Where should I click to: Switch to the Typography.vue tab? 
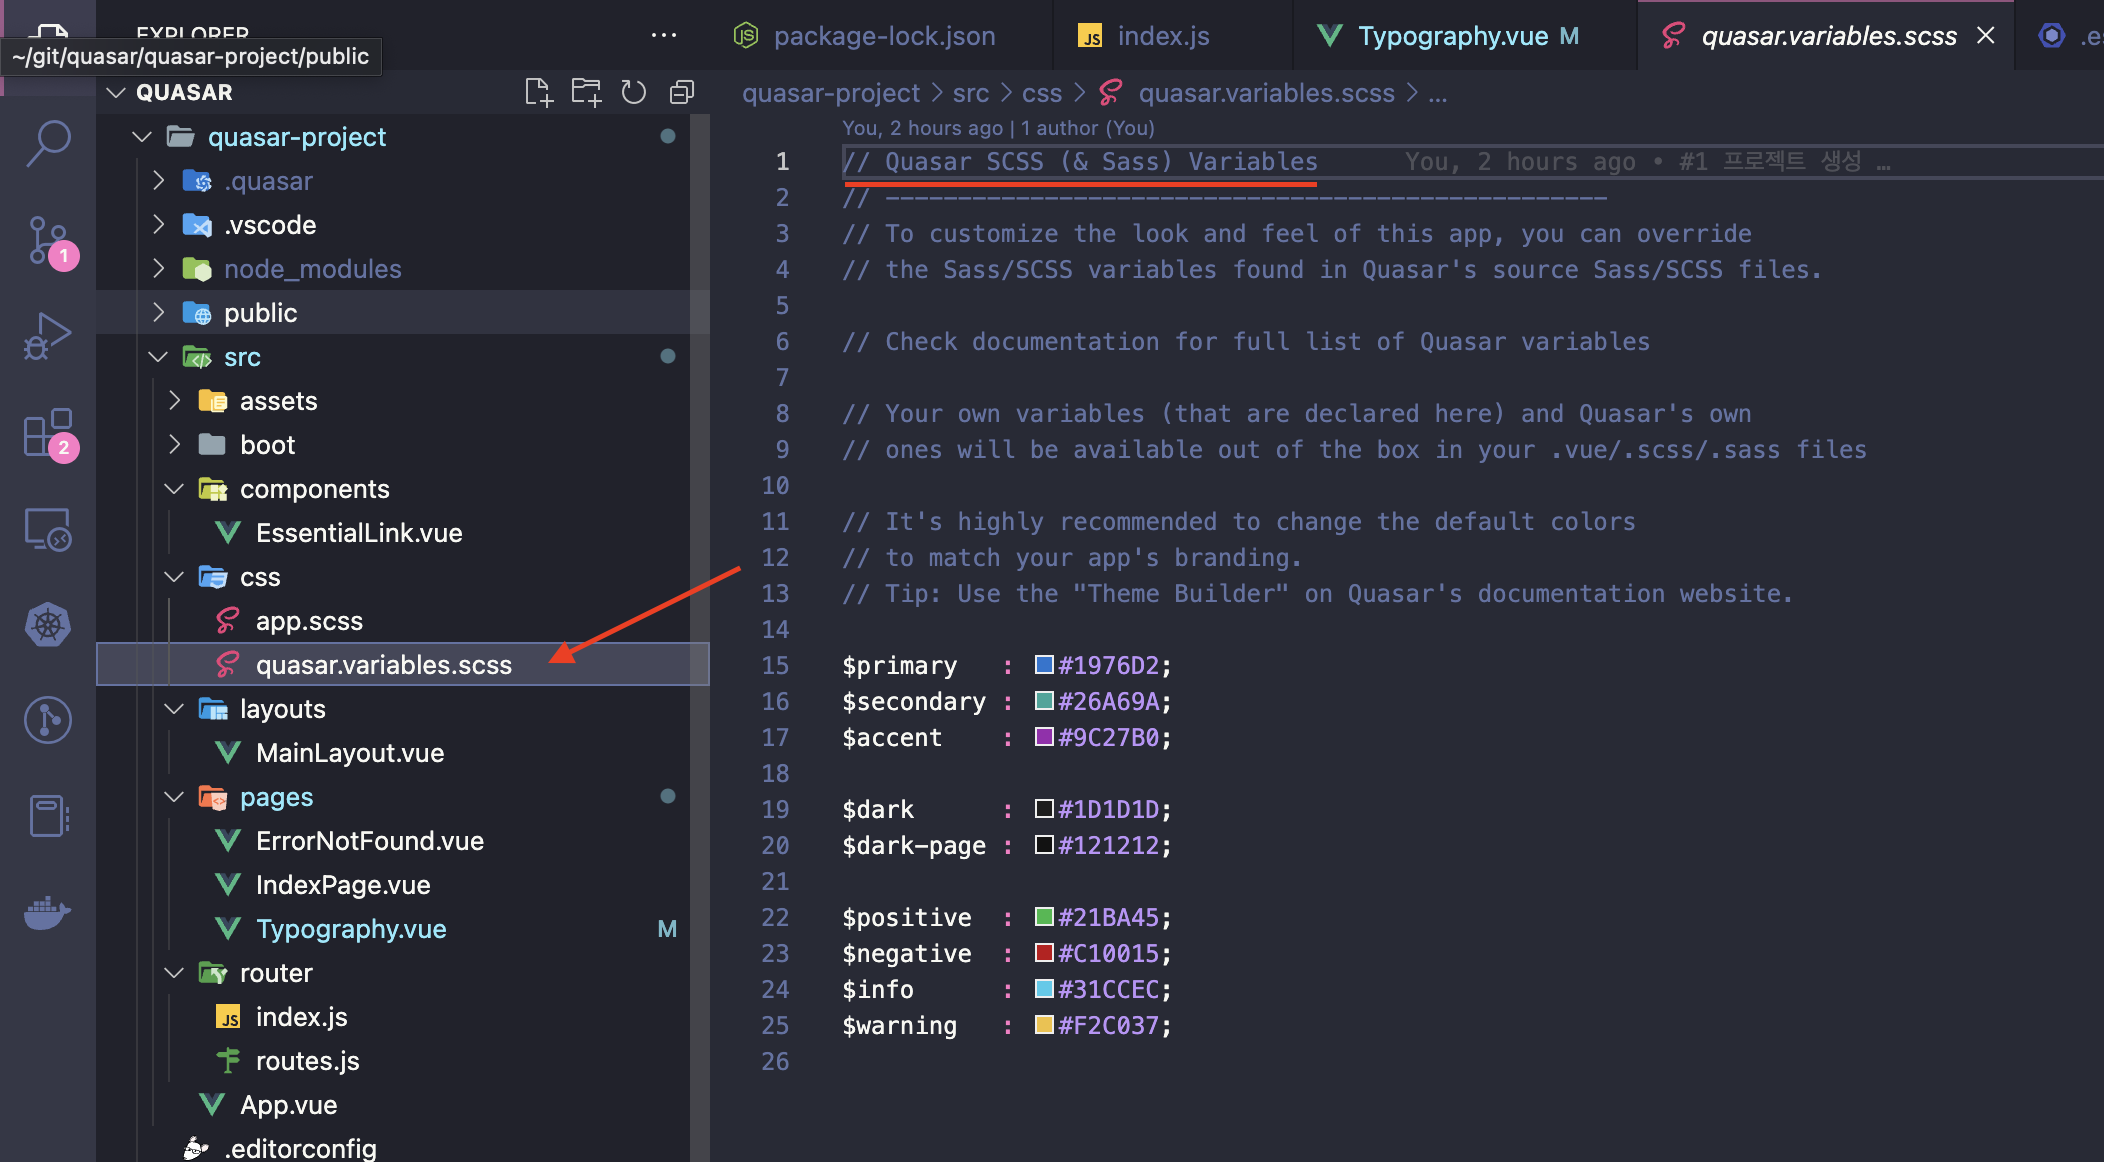(1452, 36)
